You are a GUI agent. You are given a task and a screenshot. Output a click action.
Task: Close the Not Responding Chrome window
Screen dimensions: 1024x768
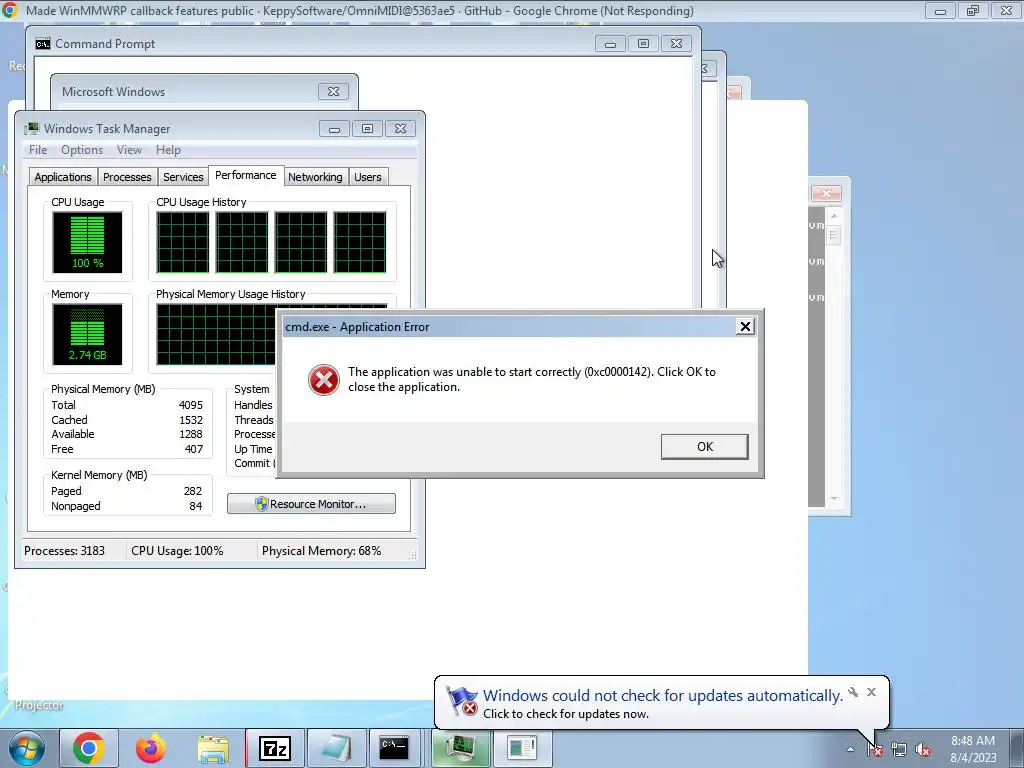coord(1006,10)
